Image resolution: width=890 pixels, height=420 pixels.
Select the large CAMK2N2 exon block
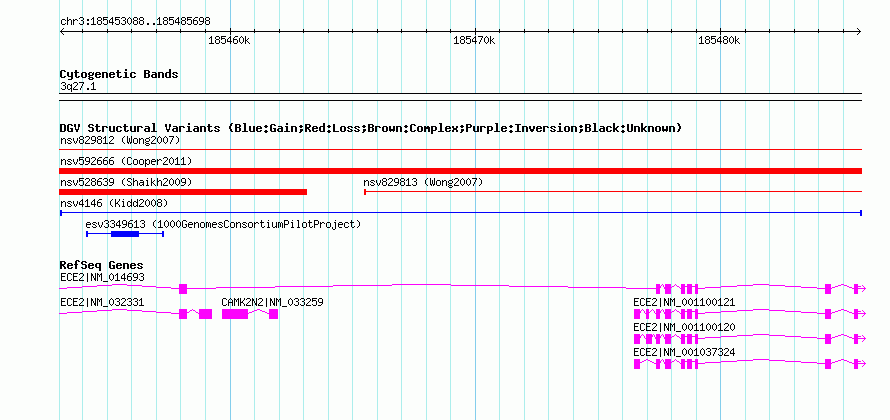[x=235, y=314]
